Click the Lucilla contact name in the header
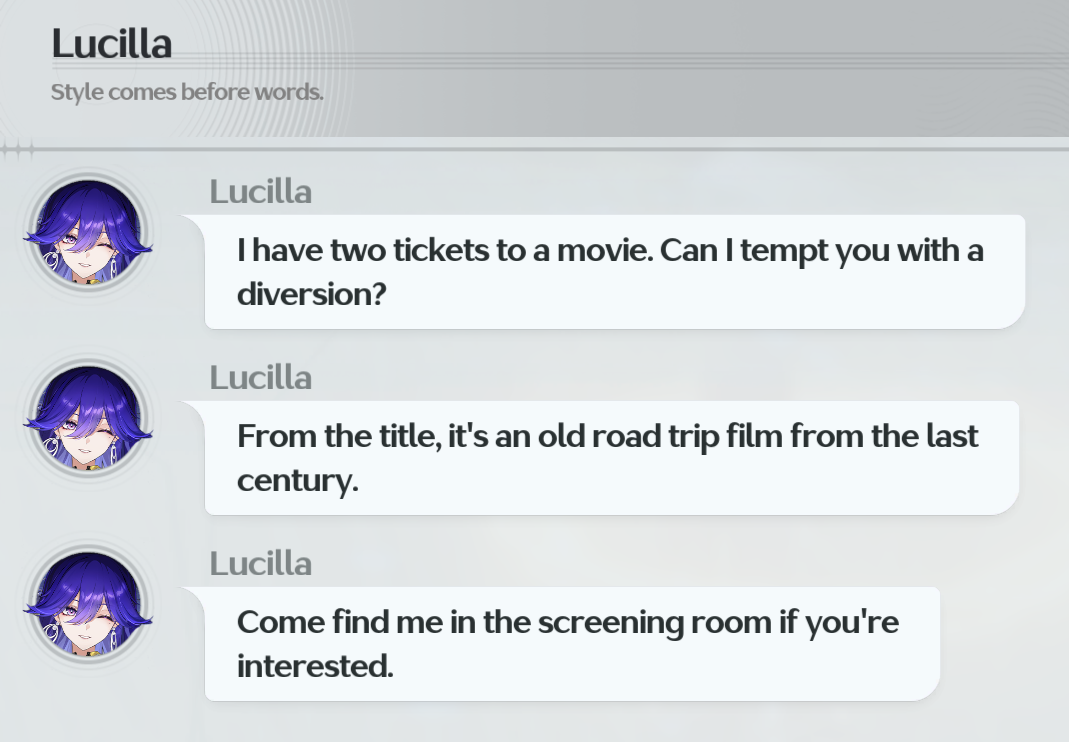The image size is (1069, 742). 111,44
